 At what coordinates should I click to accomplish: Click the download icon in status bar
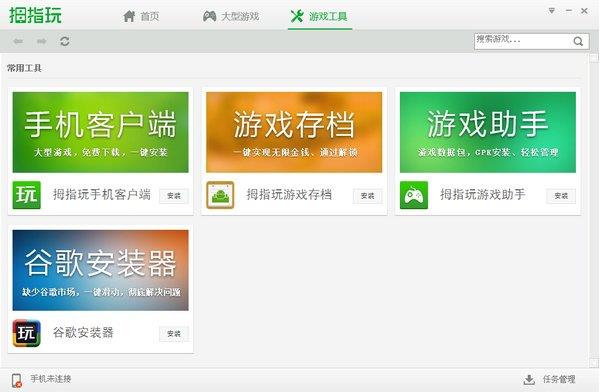(529, 380)
